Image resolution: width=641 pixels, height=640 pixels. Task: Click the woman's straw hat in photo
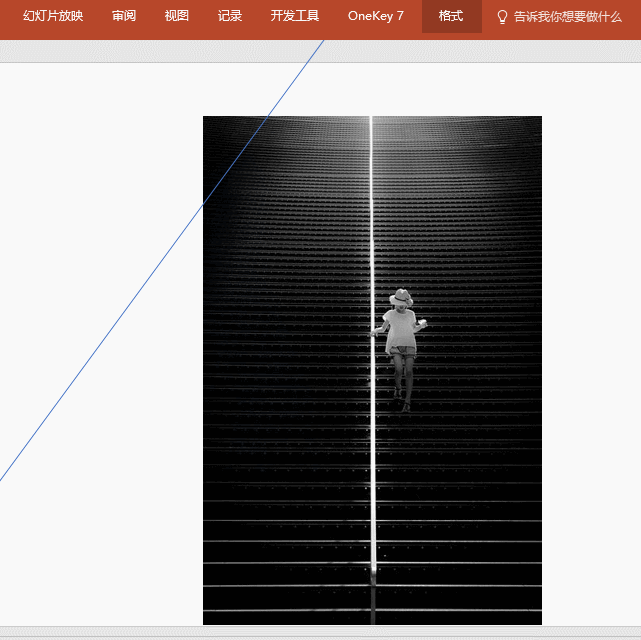point(401,297)
